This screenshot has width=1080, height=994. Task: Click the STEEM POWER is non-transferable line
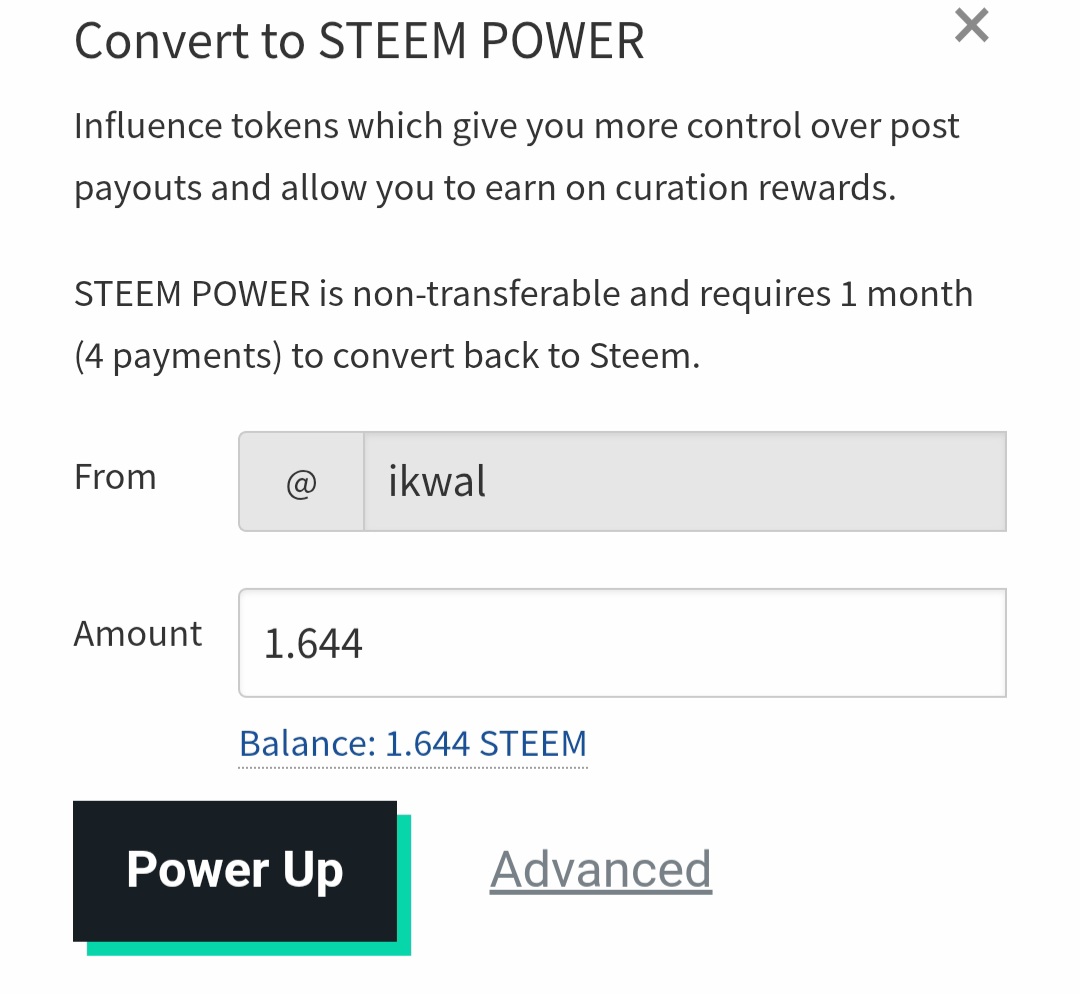(x=523, y=294)
